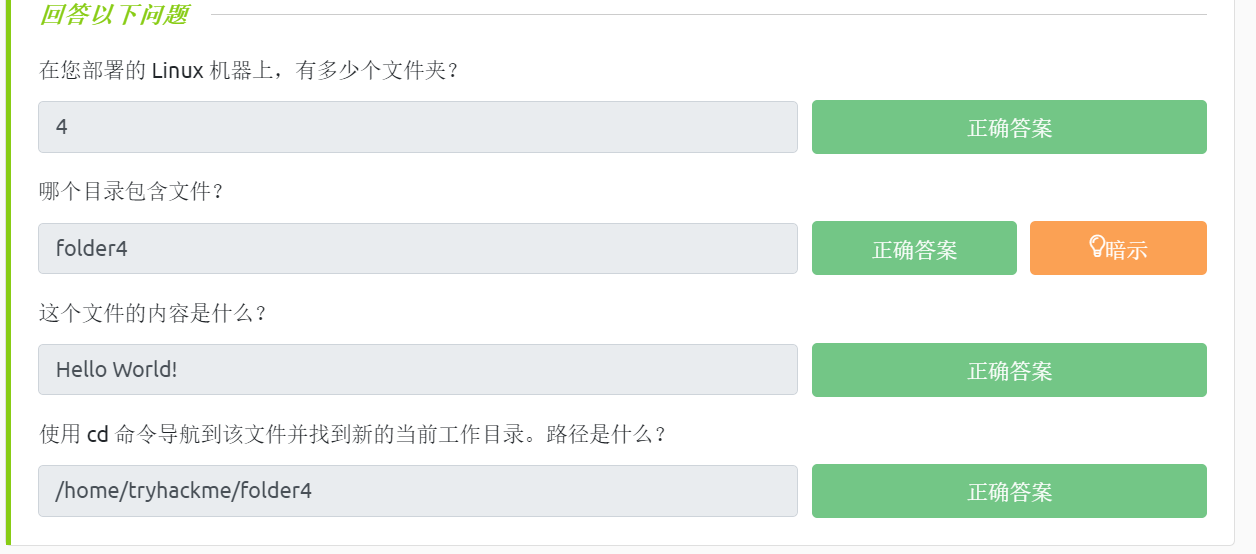
Task: Click the Hello World! answer field
Action: click(x=417, y=370)
